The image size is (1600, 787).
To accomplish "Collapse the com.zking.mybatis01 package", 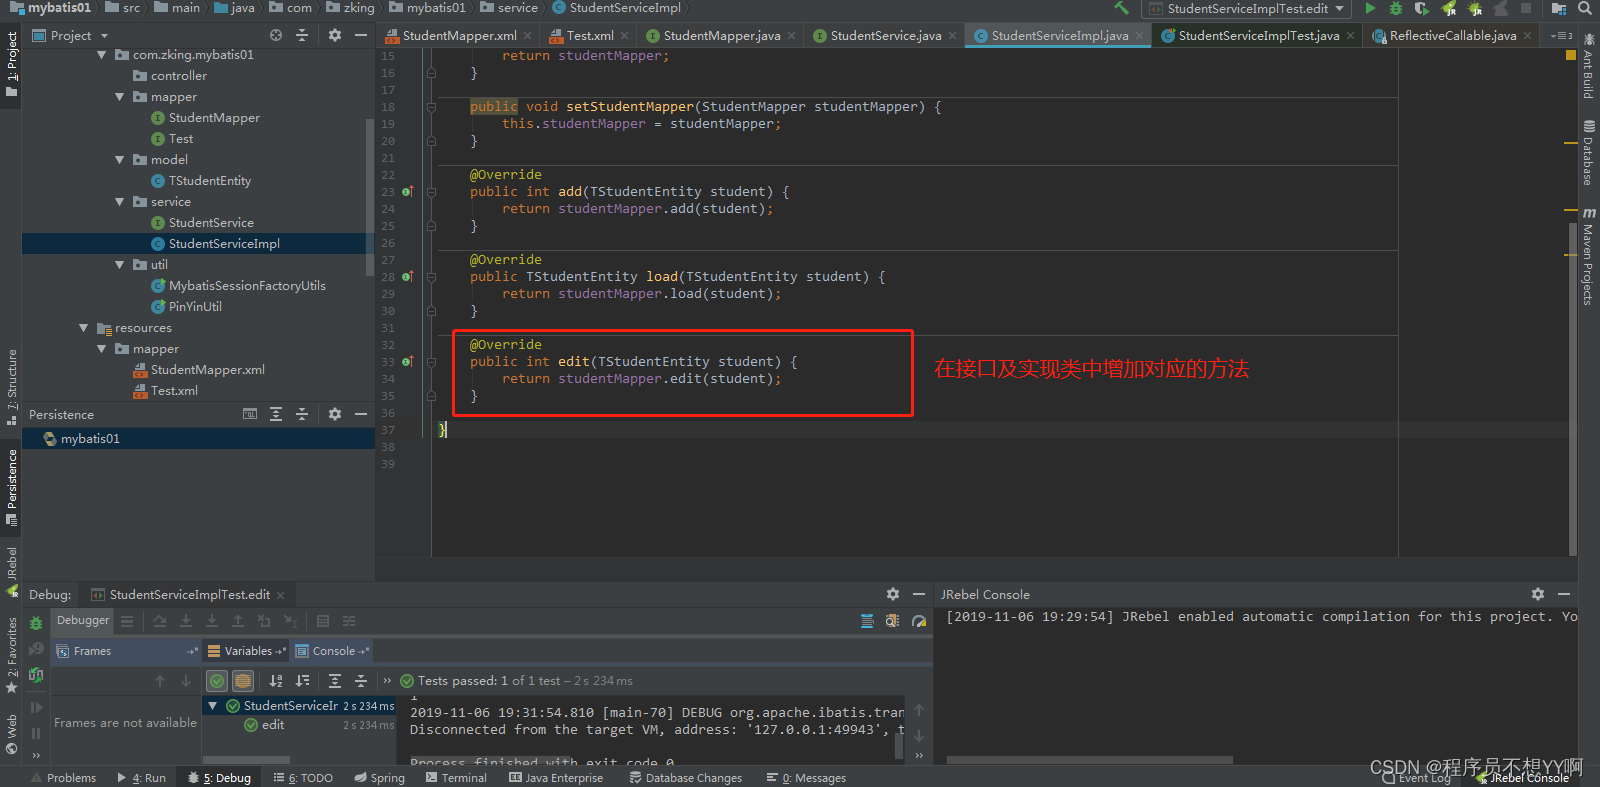I will (102, 55).
